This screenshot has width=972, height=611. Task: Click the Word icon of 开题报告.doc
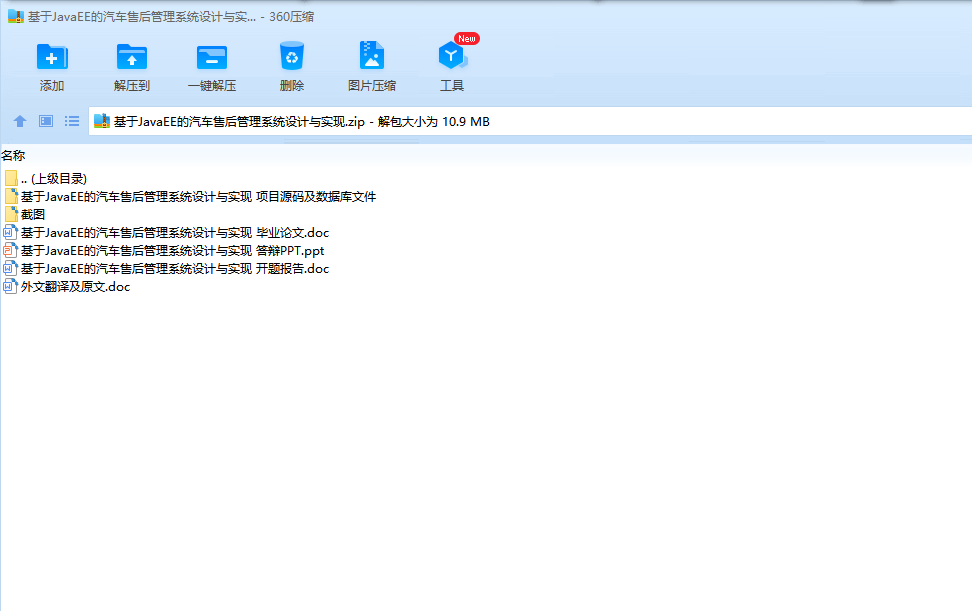click(10, 268)
